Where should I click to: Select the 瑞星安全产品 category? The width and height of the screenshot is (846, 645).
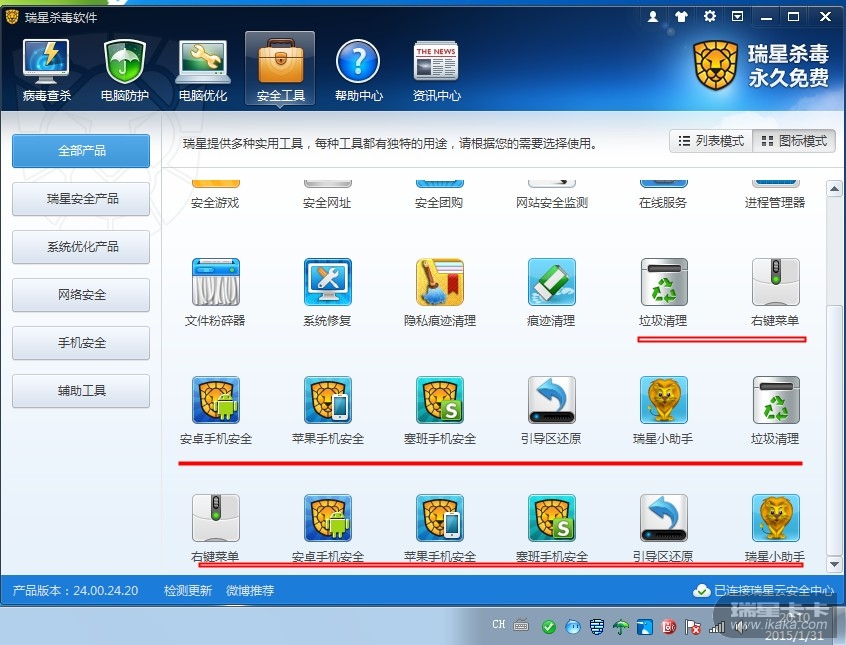tap(81, 199)
